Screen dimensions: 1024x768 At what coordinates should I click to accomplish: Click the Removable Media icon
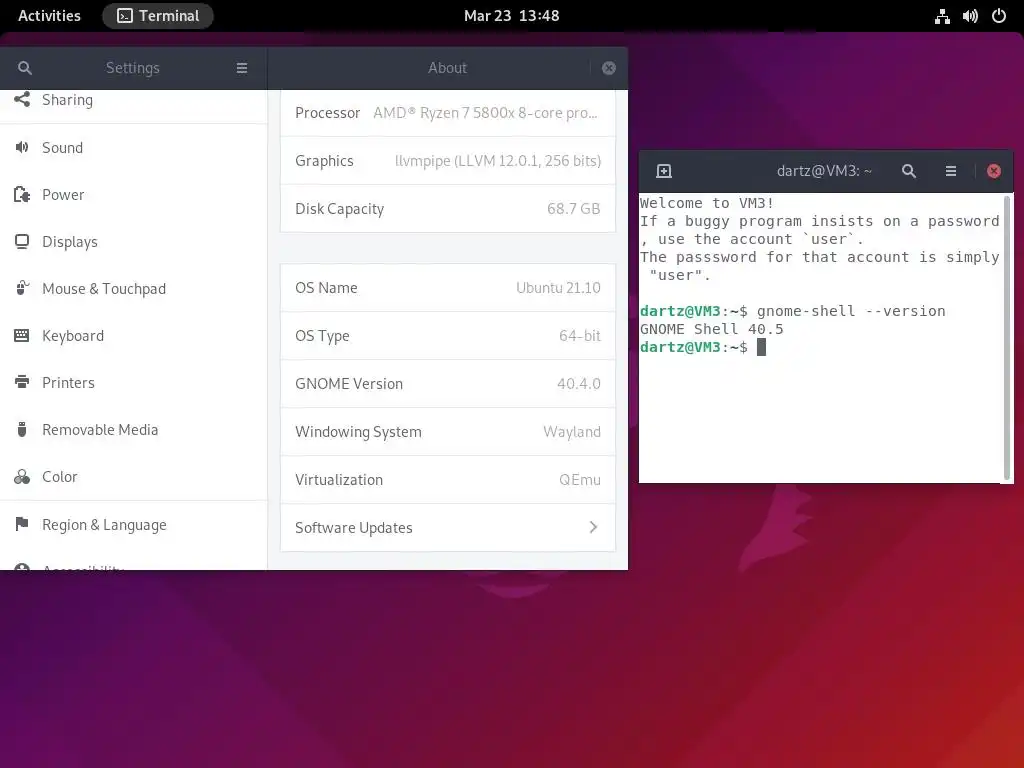click(22, 430)
